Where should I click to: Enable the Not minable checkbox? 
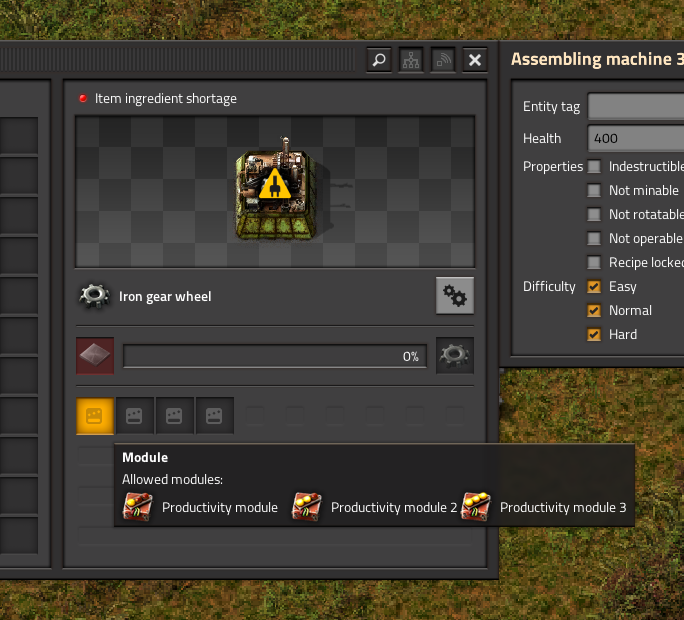[594, 190]
